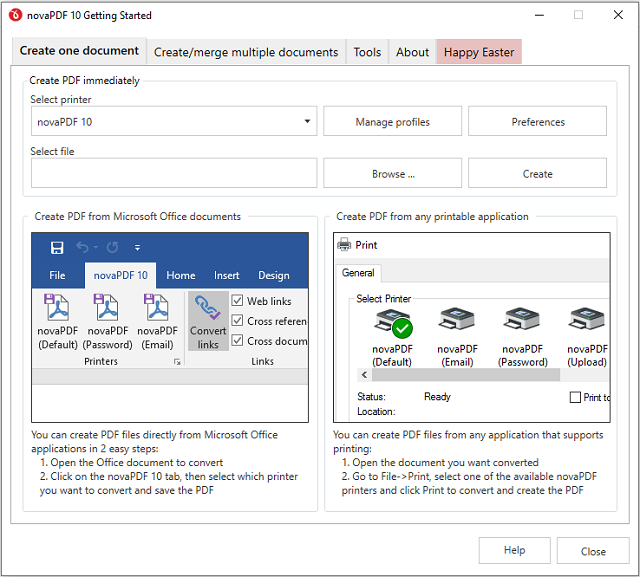Click "Create PDF from any printable application" heading
640x577 pixels.
[432, 216]
